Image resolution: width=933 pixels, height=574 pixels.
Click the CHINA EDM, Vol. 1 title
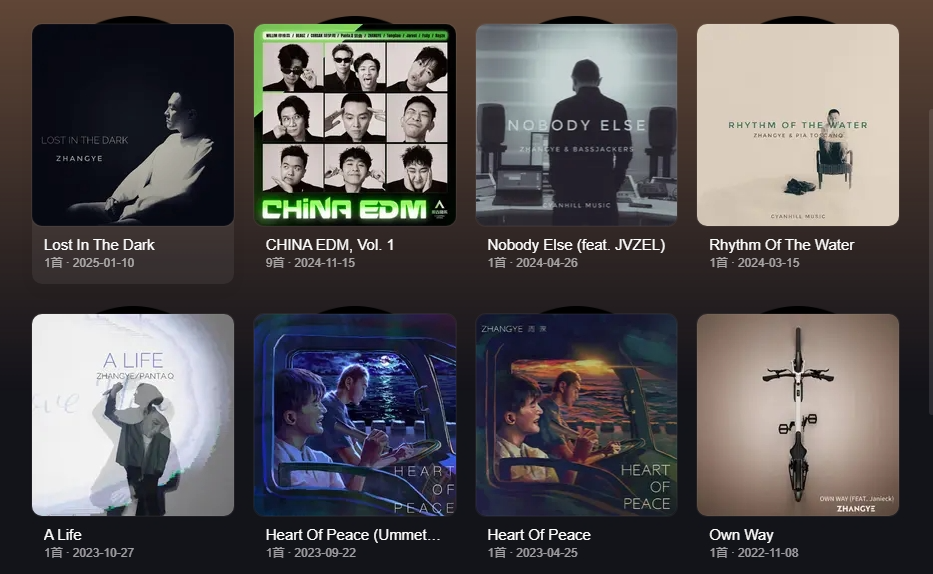click(x=330, y=245)
